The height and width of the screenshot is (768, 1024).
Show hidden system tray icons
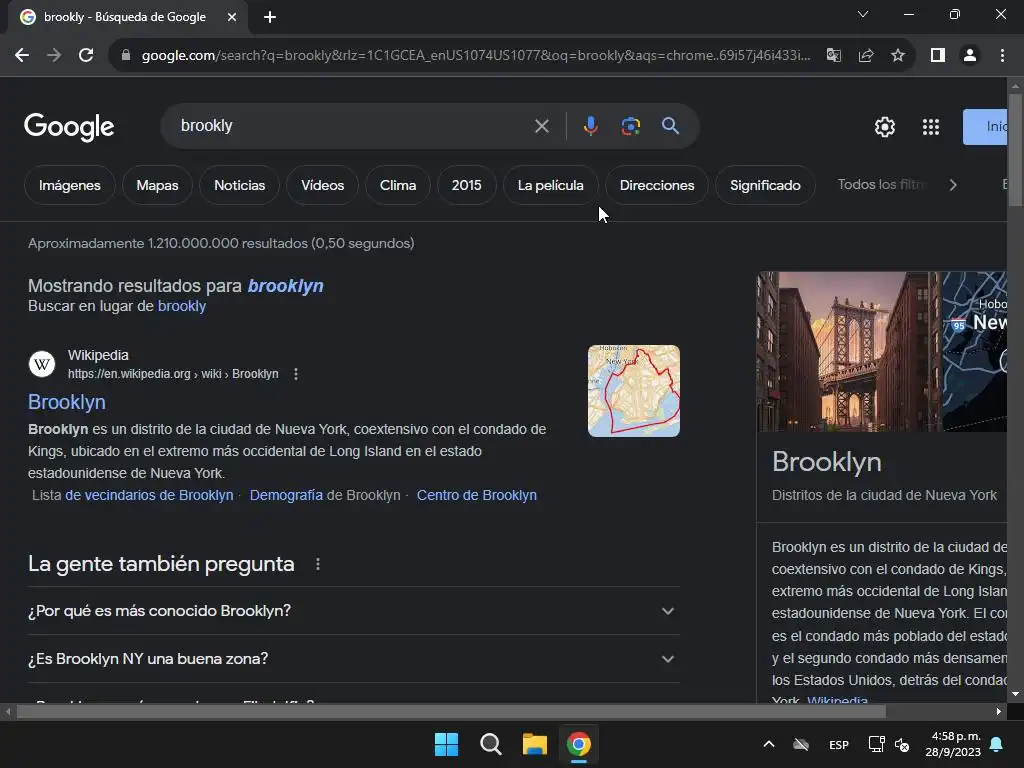tap(769, 744)
